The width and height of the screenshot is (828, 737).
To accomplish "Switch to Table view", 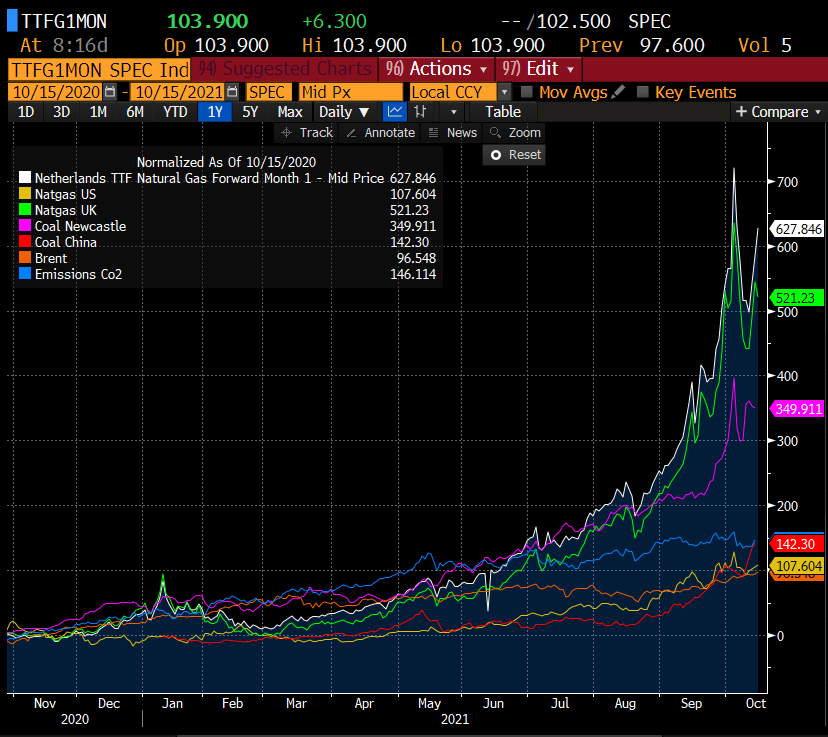I will pyautogui.click(x=503, y=112).
